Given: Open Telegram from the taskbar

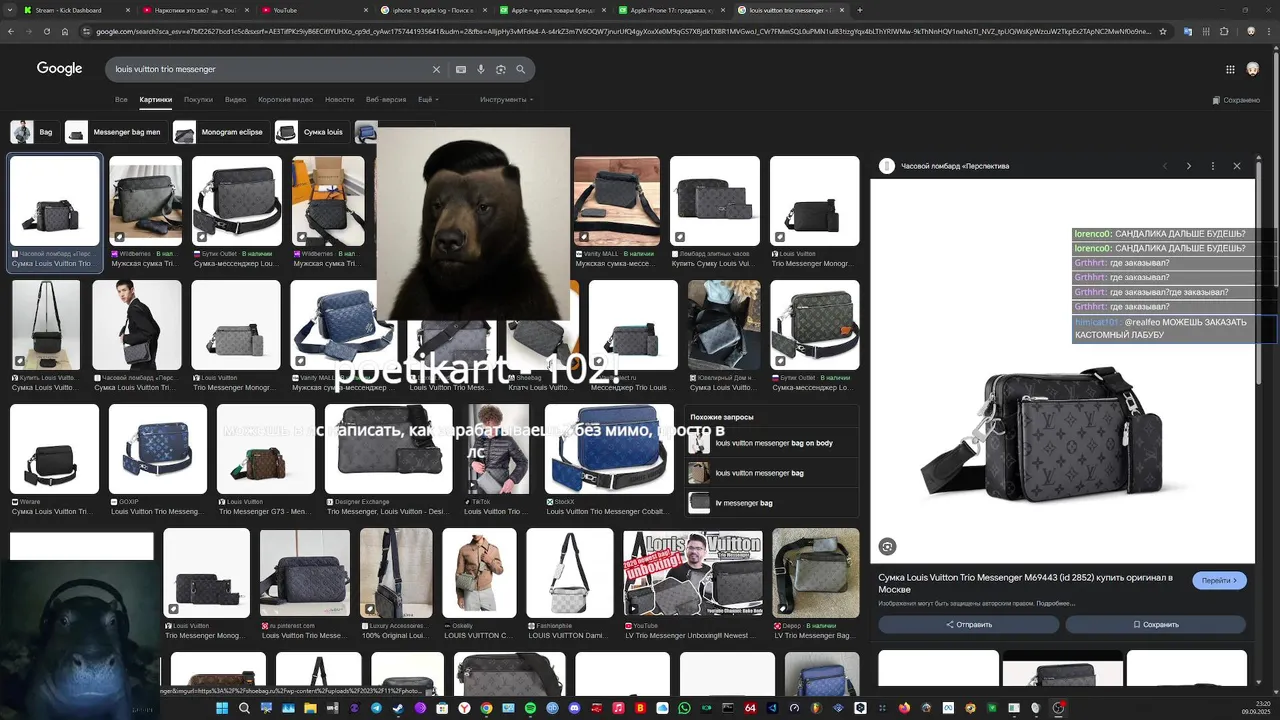Looking at the screenshot, I should (376, 708).
